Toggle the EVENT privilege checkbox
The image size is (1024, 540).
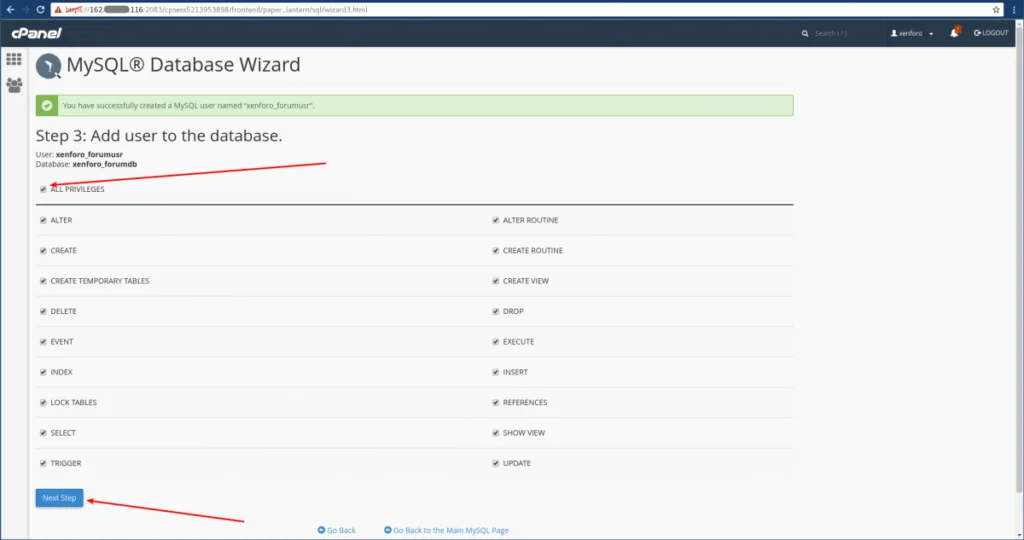[x=43, y=341]
